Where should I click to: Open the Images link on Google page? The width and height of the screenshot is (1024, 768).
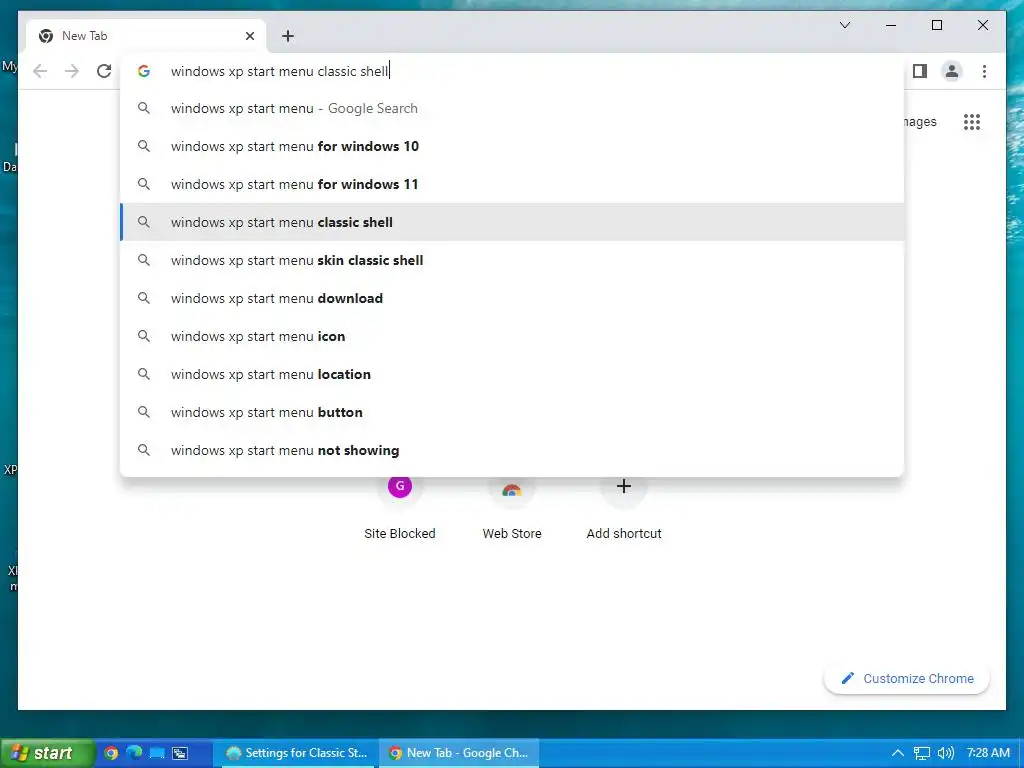920,121
